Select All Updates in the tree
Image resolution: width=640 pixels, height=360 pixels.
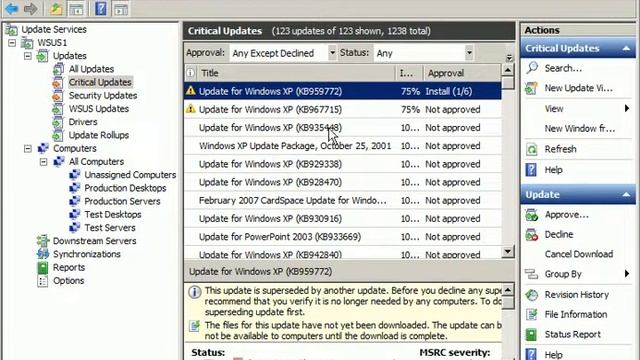(91, 69)
